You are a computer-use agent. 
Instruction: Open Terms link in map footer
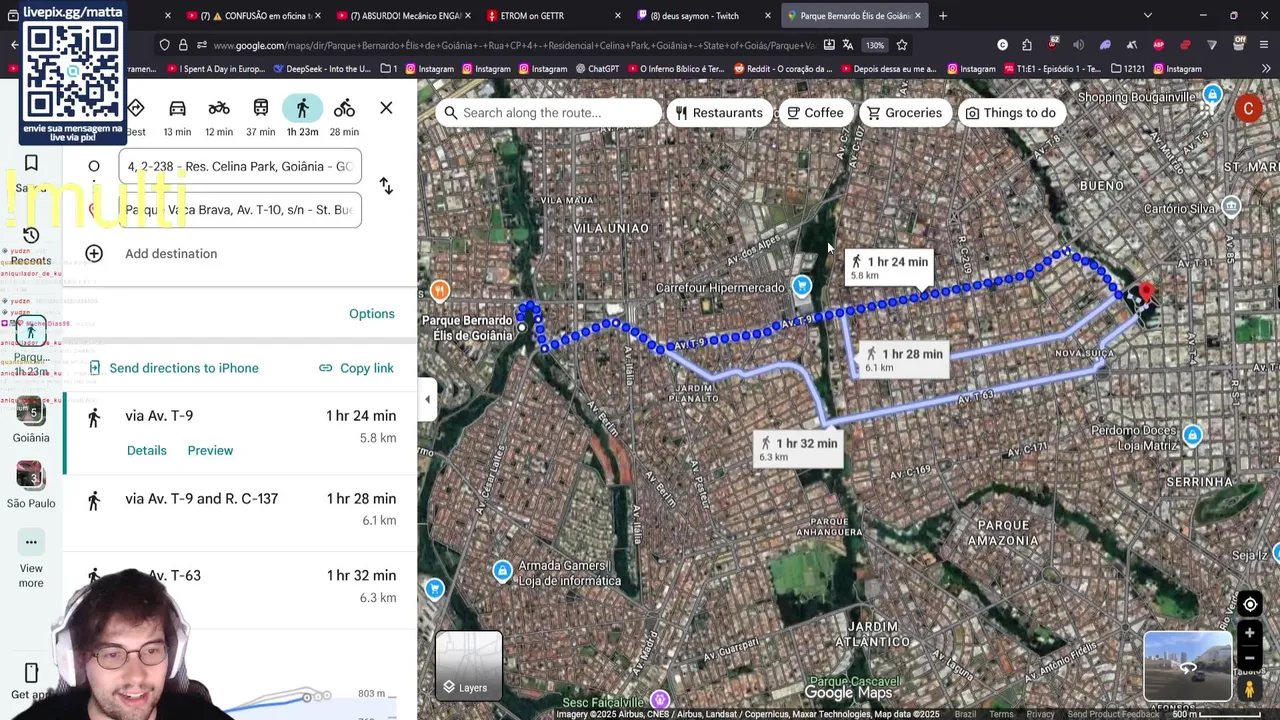pyautogui.click(x=1001, y=714)
